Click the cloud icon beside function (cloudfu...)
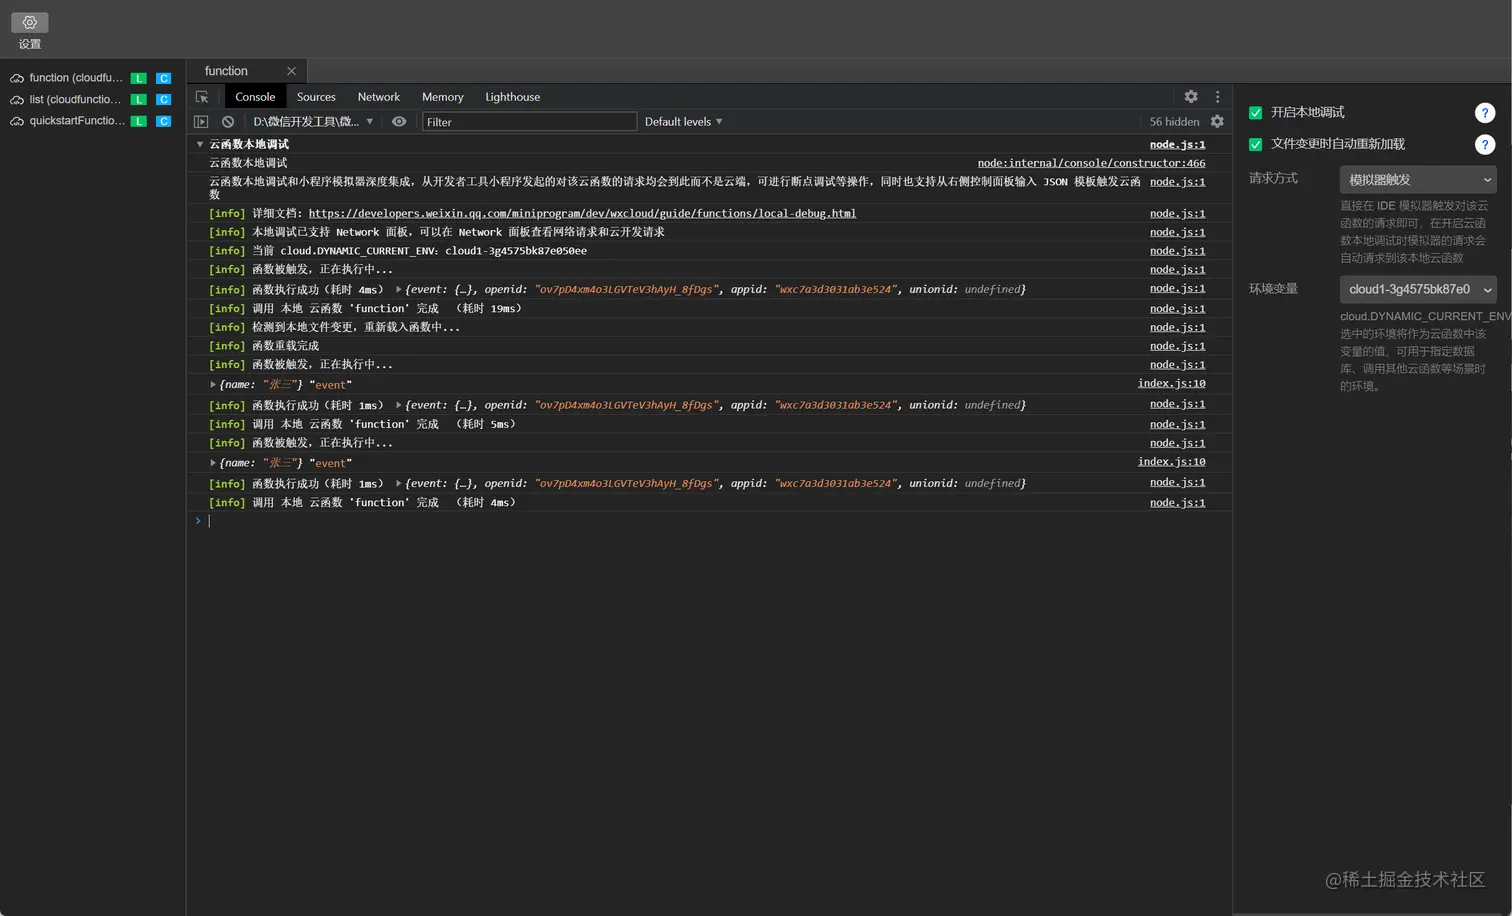Image resolution: width=1512 pixels, height=916 pixels. tap(17, 78)
